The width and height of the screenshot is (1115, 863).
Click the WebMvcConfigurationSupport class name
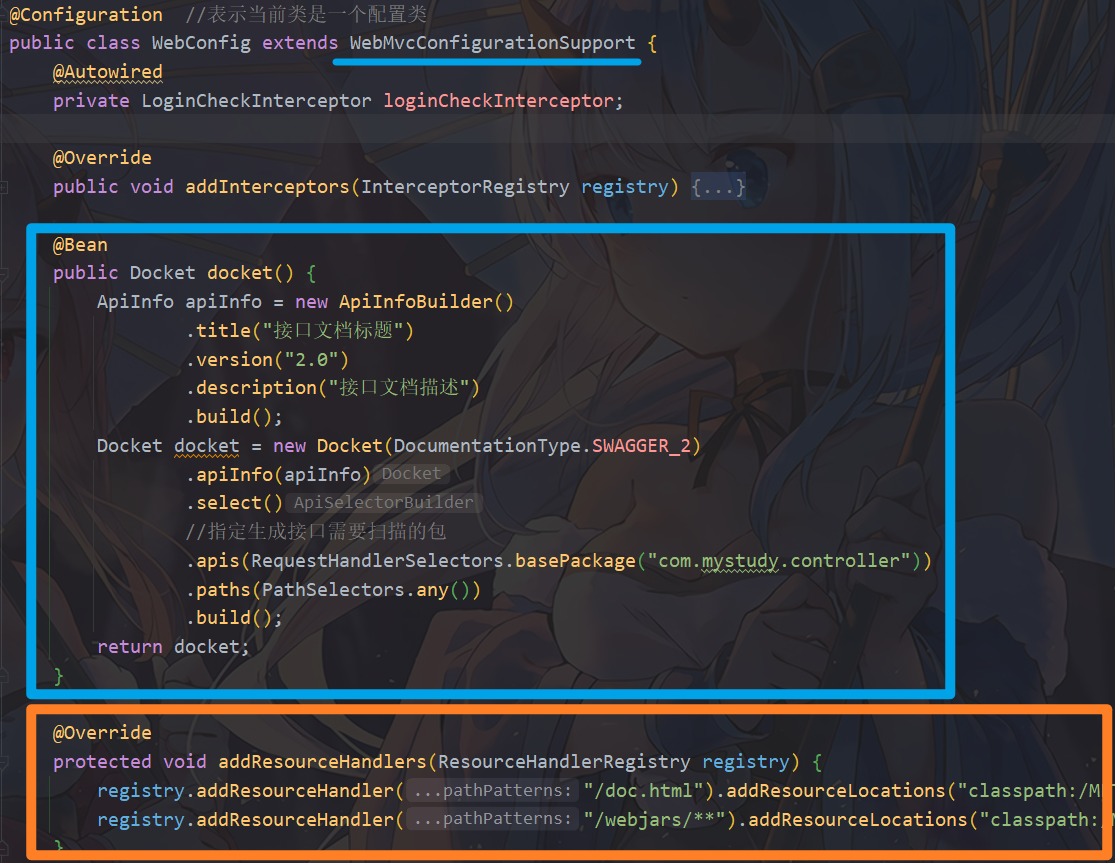492,43
